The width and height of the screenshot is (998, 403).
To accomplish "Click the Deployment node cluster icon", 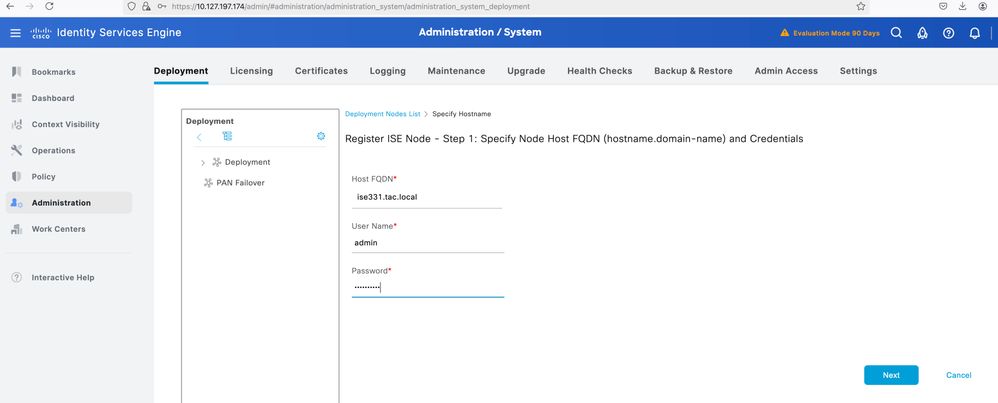I will [216, 162].
